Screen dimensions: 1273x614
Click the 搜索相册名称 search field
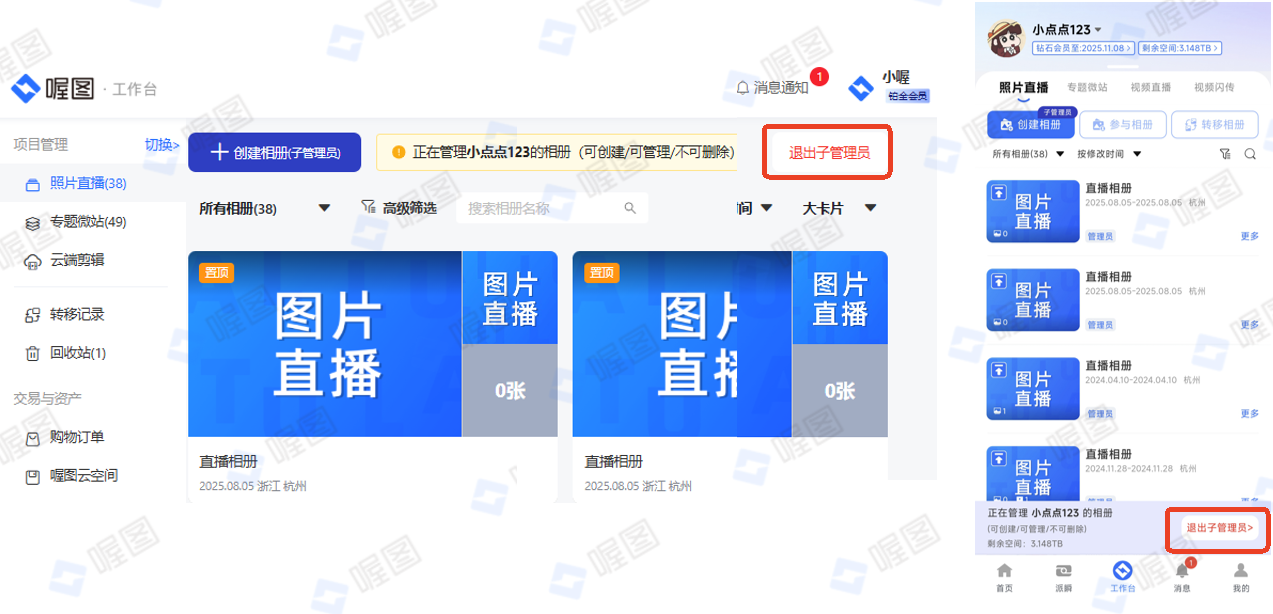pos(552,208)
